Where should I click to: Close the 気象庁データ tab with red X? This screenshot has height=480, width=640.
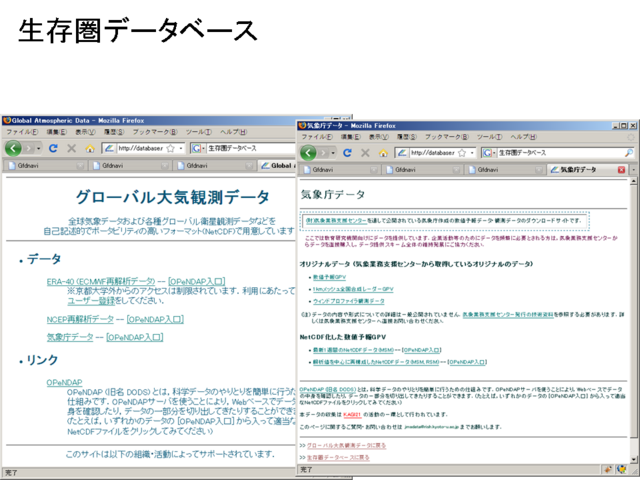pyautogui.click(x=622, y=169)
